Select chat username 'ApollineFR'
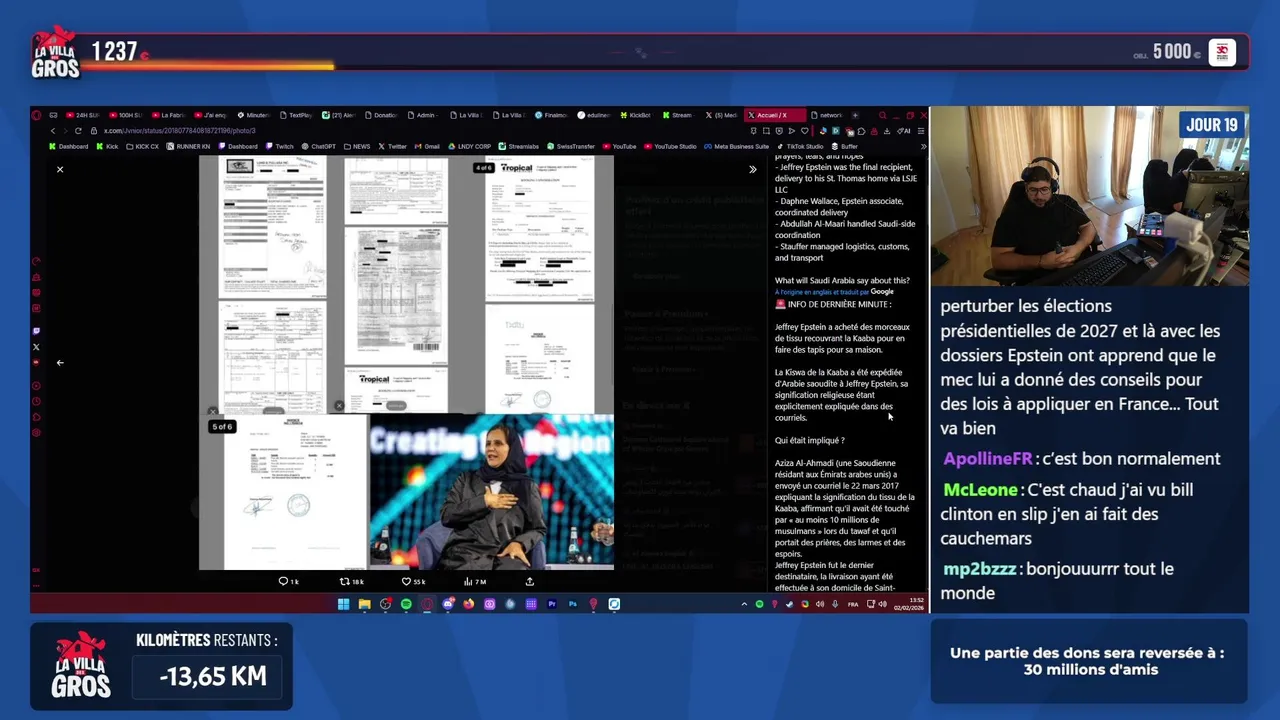The width and height of the screenshot is (1280, 720). click(x=987, y=459)
